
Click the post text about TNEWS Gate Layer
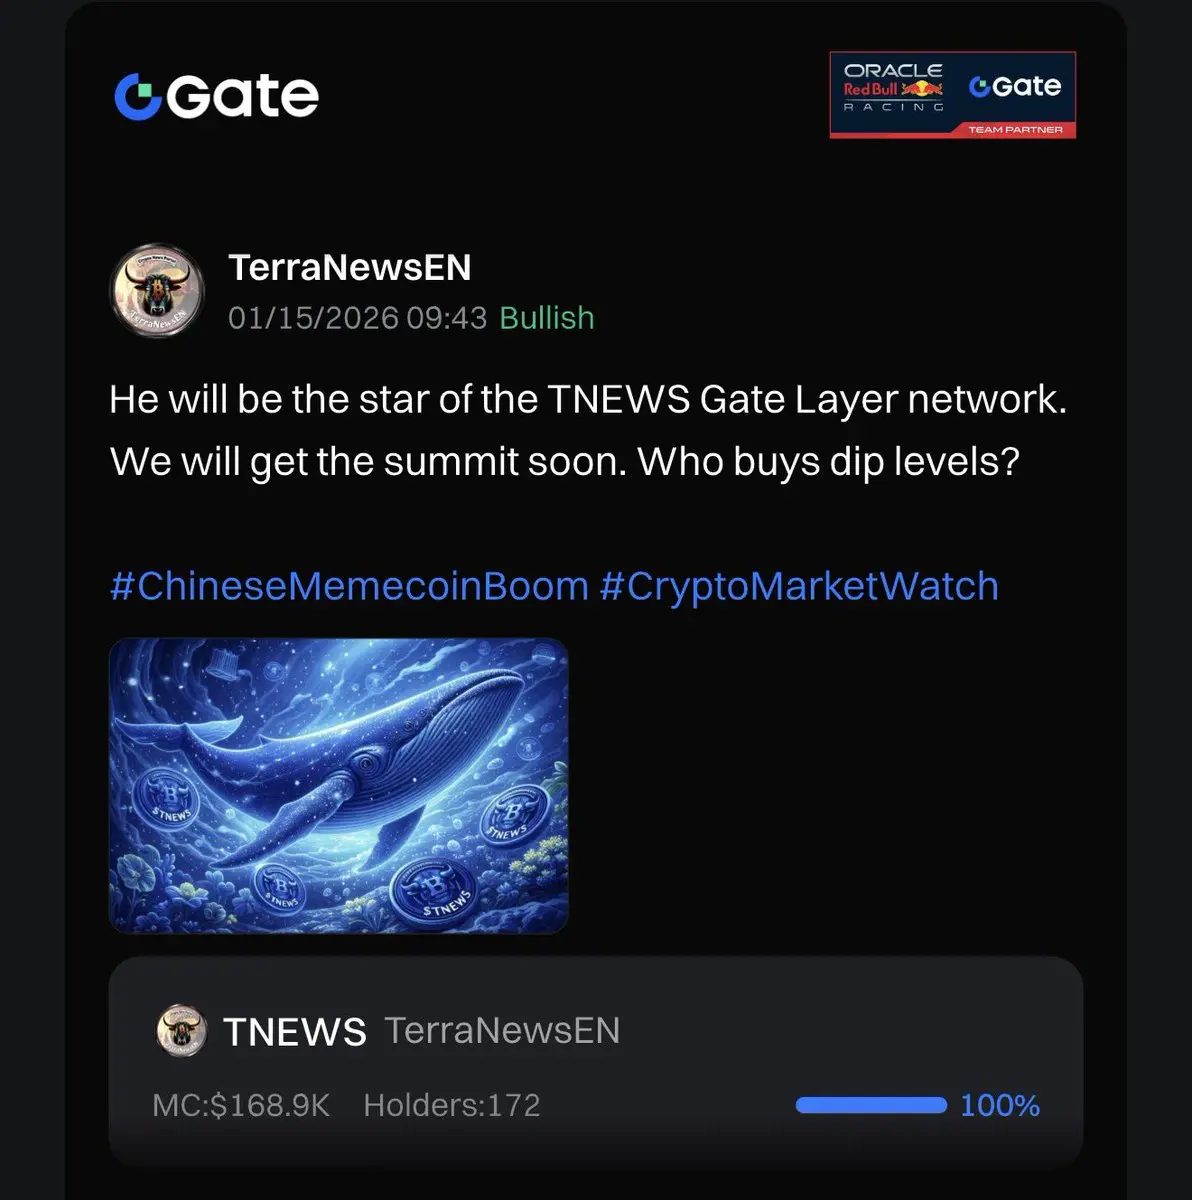589,430
